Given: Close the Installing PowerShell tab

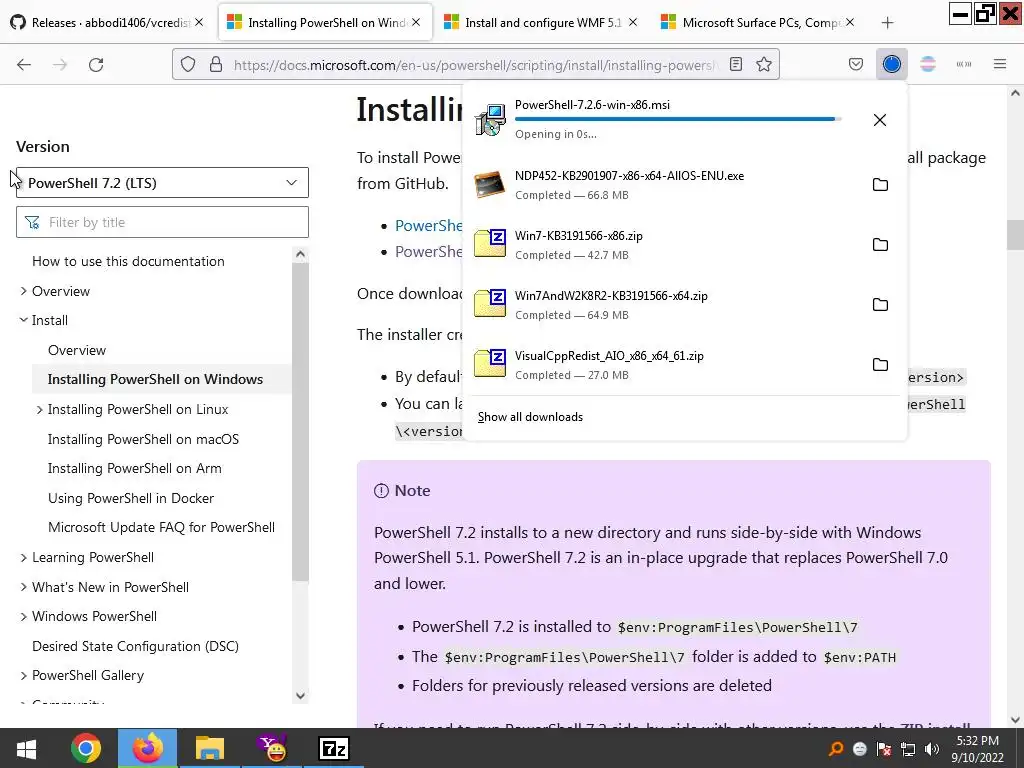Looking at the screenshot, I should 416,22.
